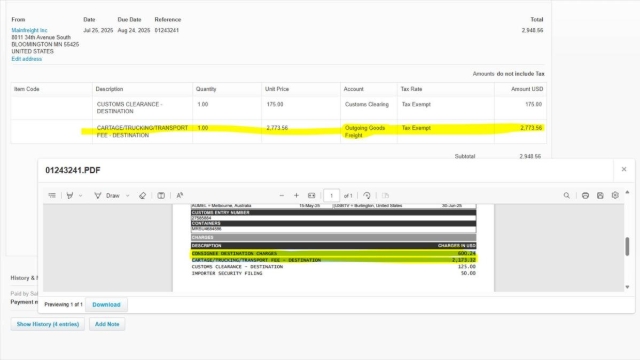Click the Total value 2,948.56 at top

(x=532, y=30)
